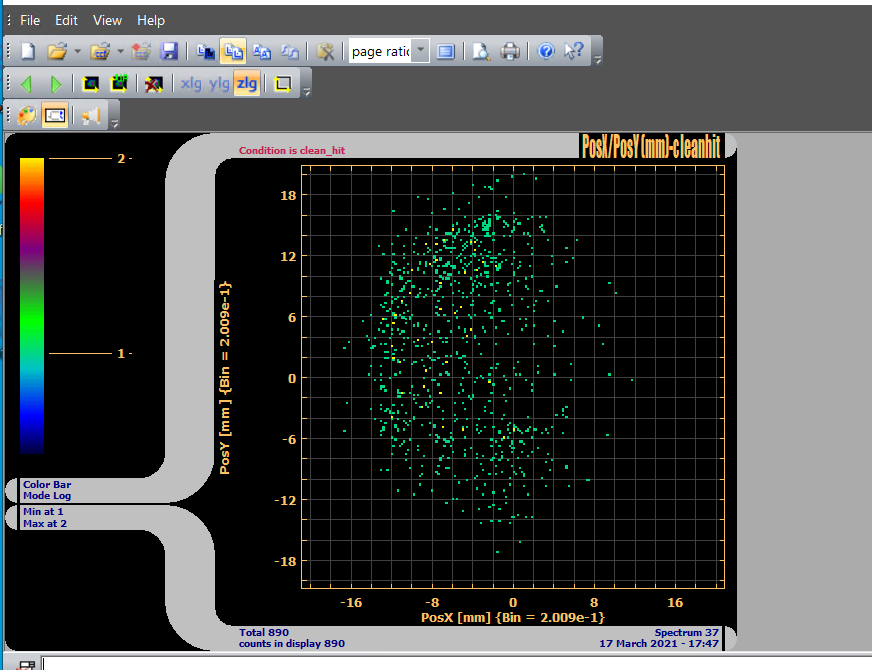This screenshot has width=872, height=670.
Task: Click the megaphone icon in bottom toolbar
Action: (x=91, y=116)
